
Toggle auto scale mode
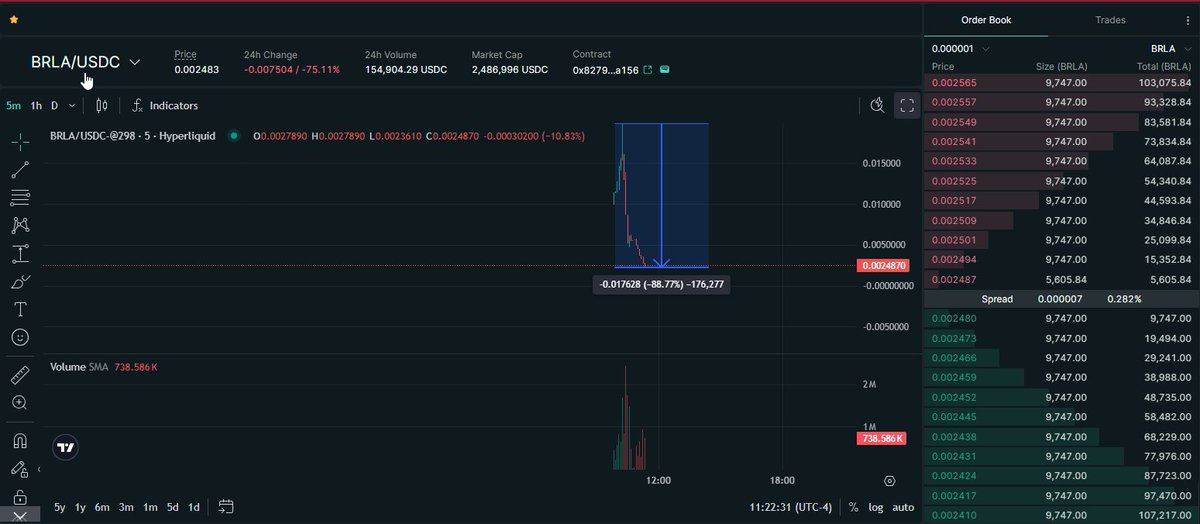pos(903,507)
